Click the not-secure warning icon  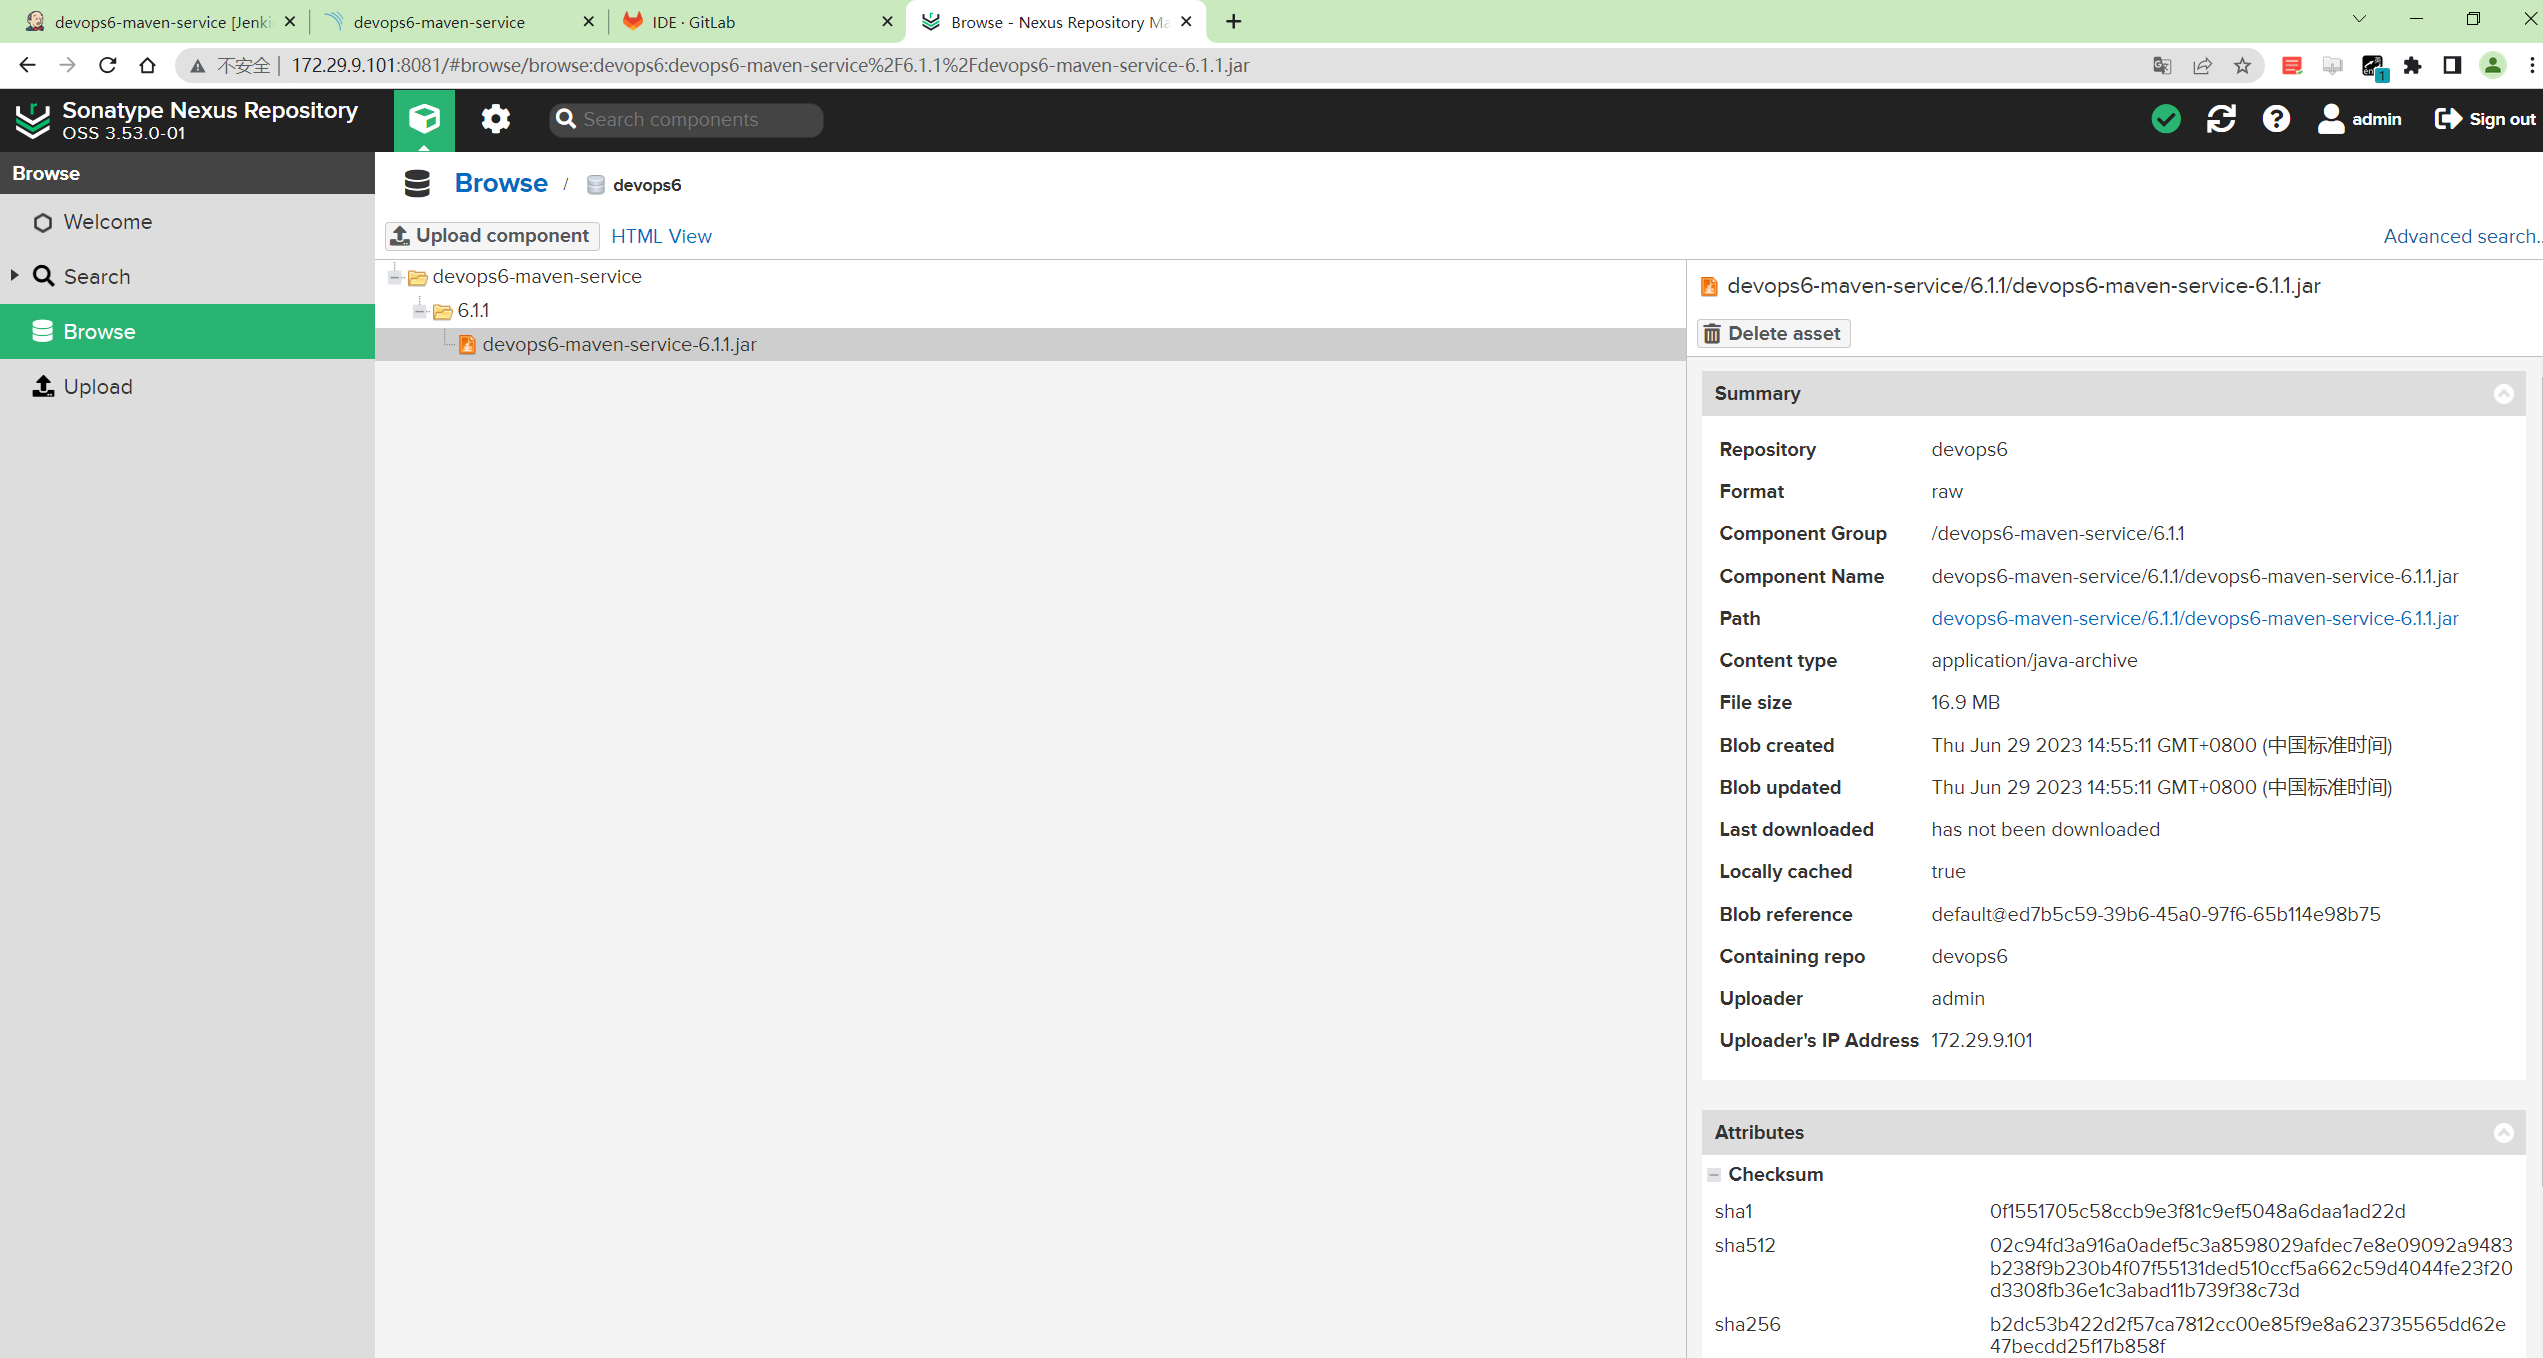click(x=198, y=66)
